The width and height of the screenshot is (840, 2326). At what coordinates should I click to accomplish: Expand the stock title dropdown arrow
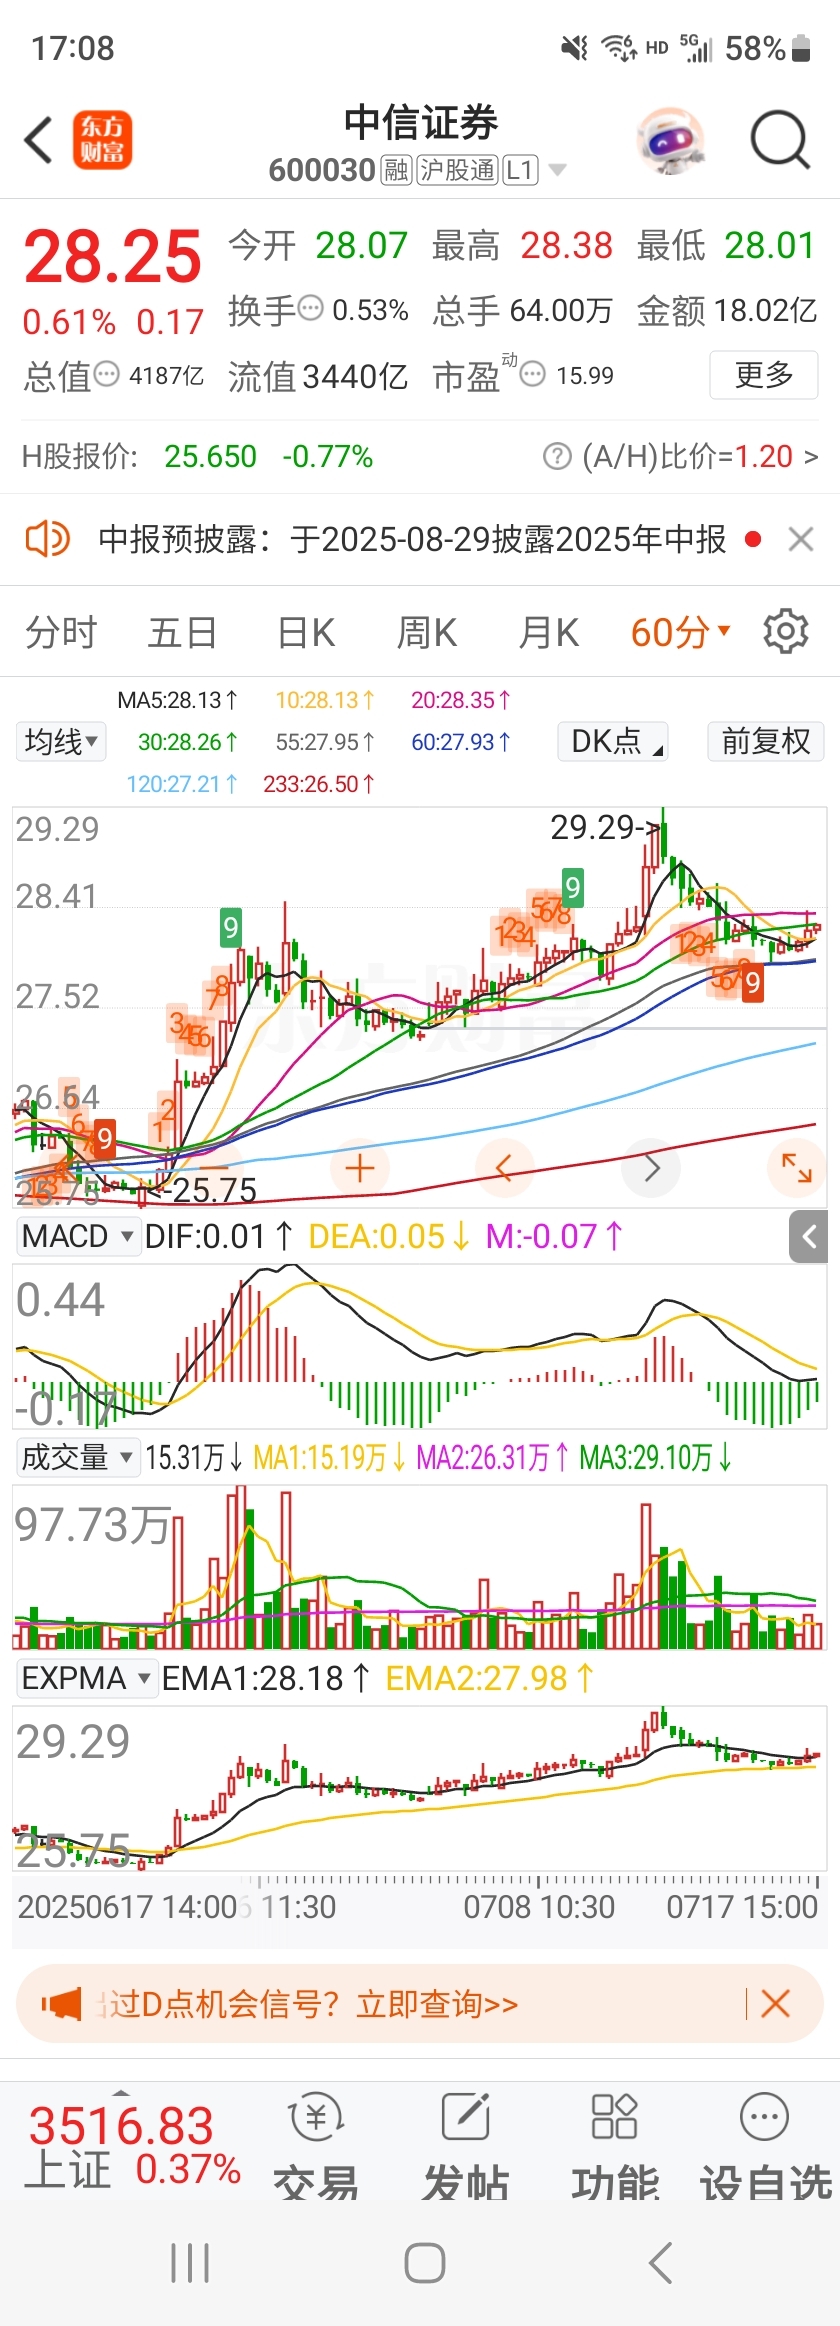557,170
